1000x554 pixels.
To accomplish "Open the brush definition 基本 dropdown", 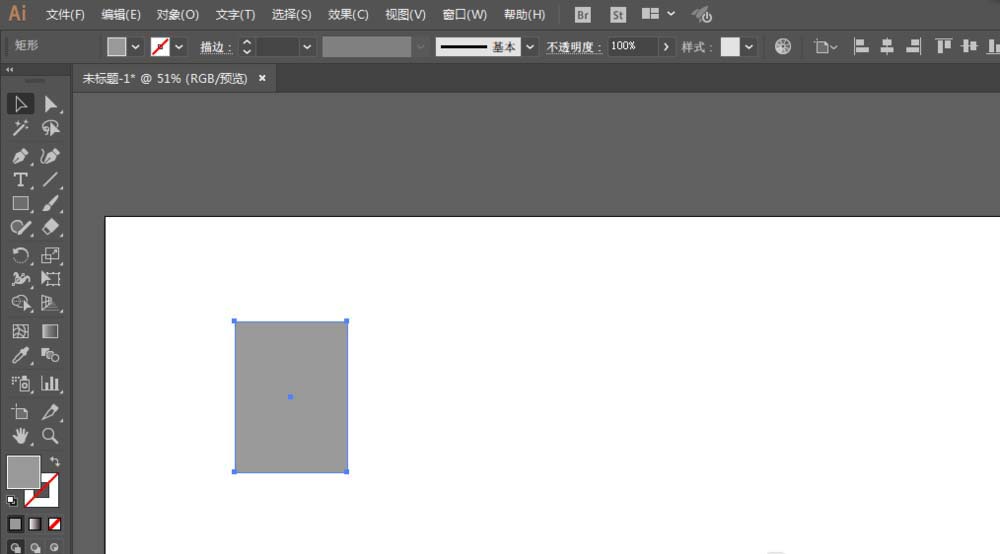I will pyautogui.click(x=530, y=47).
